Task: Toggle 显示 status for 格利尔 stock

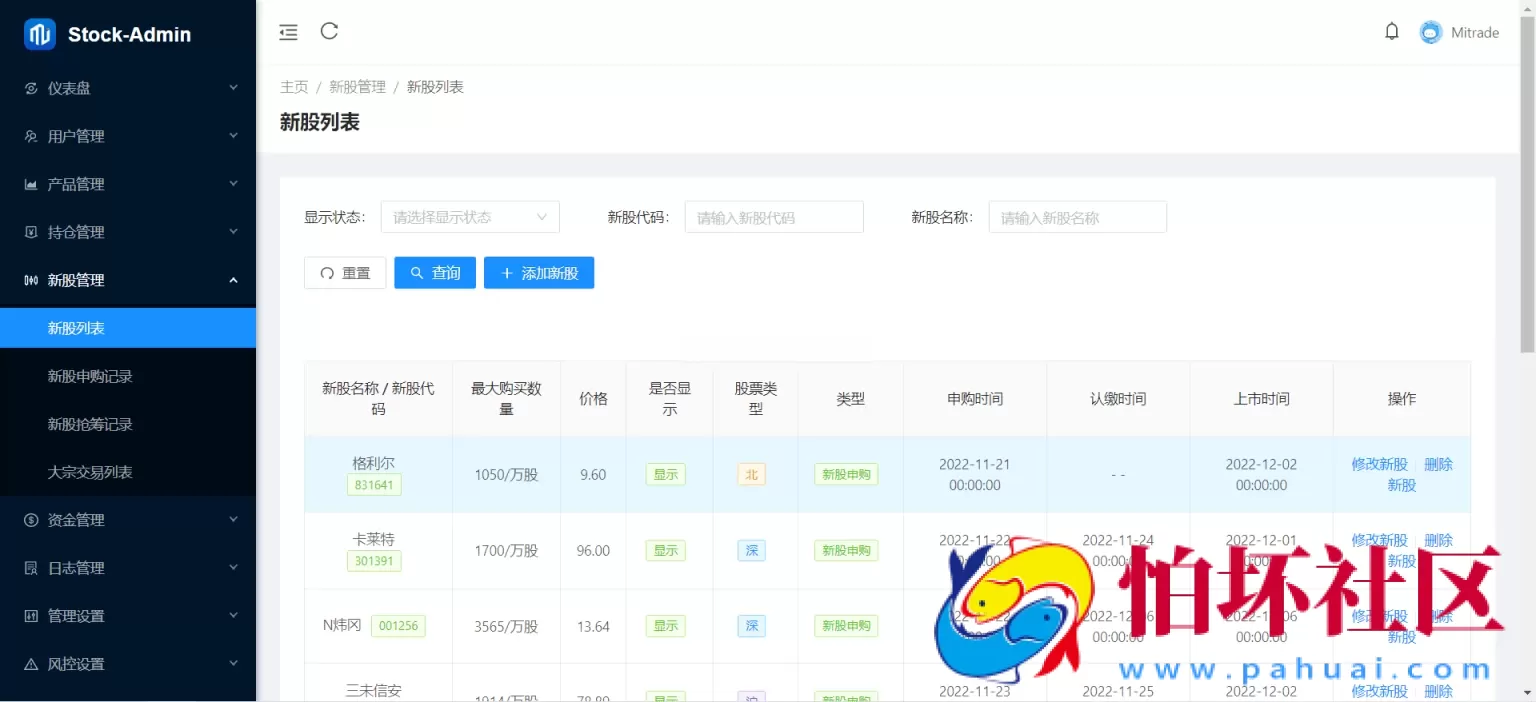Action: [665, 474]
